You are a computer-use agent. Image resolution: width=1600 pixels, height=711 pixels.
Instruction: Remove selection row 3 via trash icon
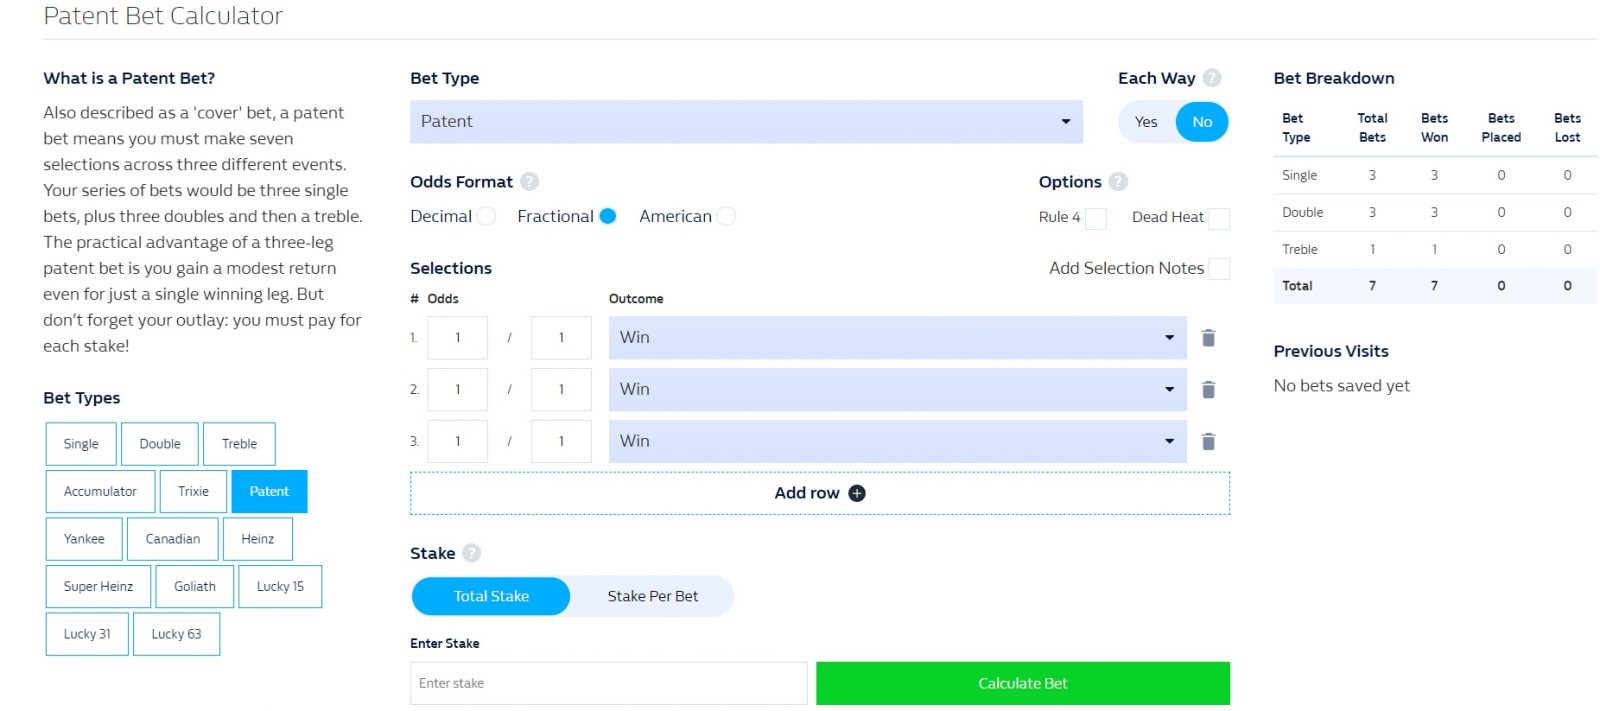tap(1208, 442)
